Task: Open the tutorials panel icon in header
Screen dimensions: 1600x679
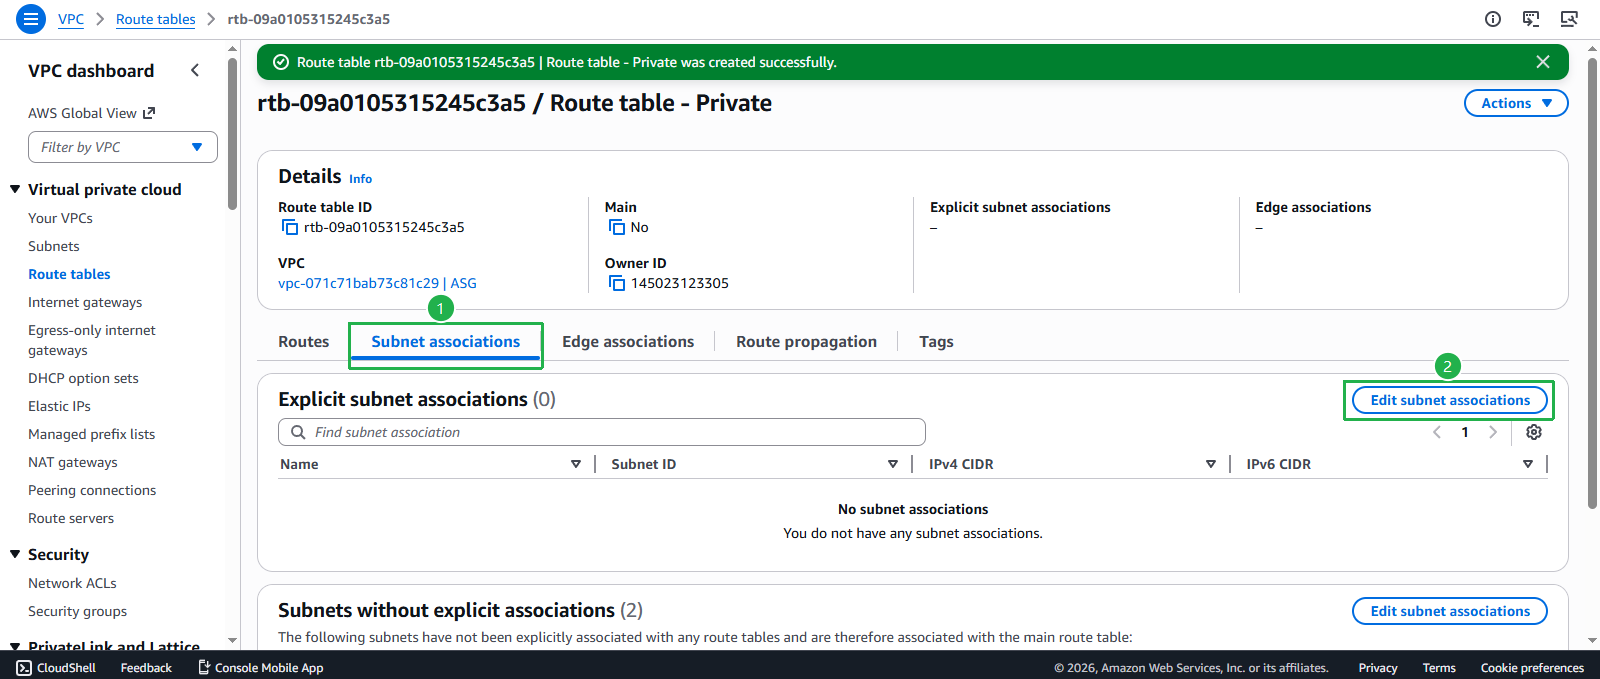Action: coord(1531,19)
